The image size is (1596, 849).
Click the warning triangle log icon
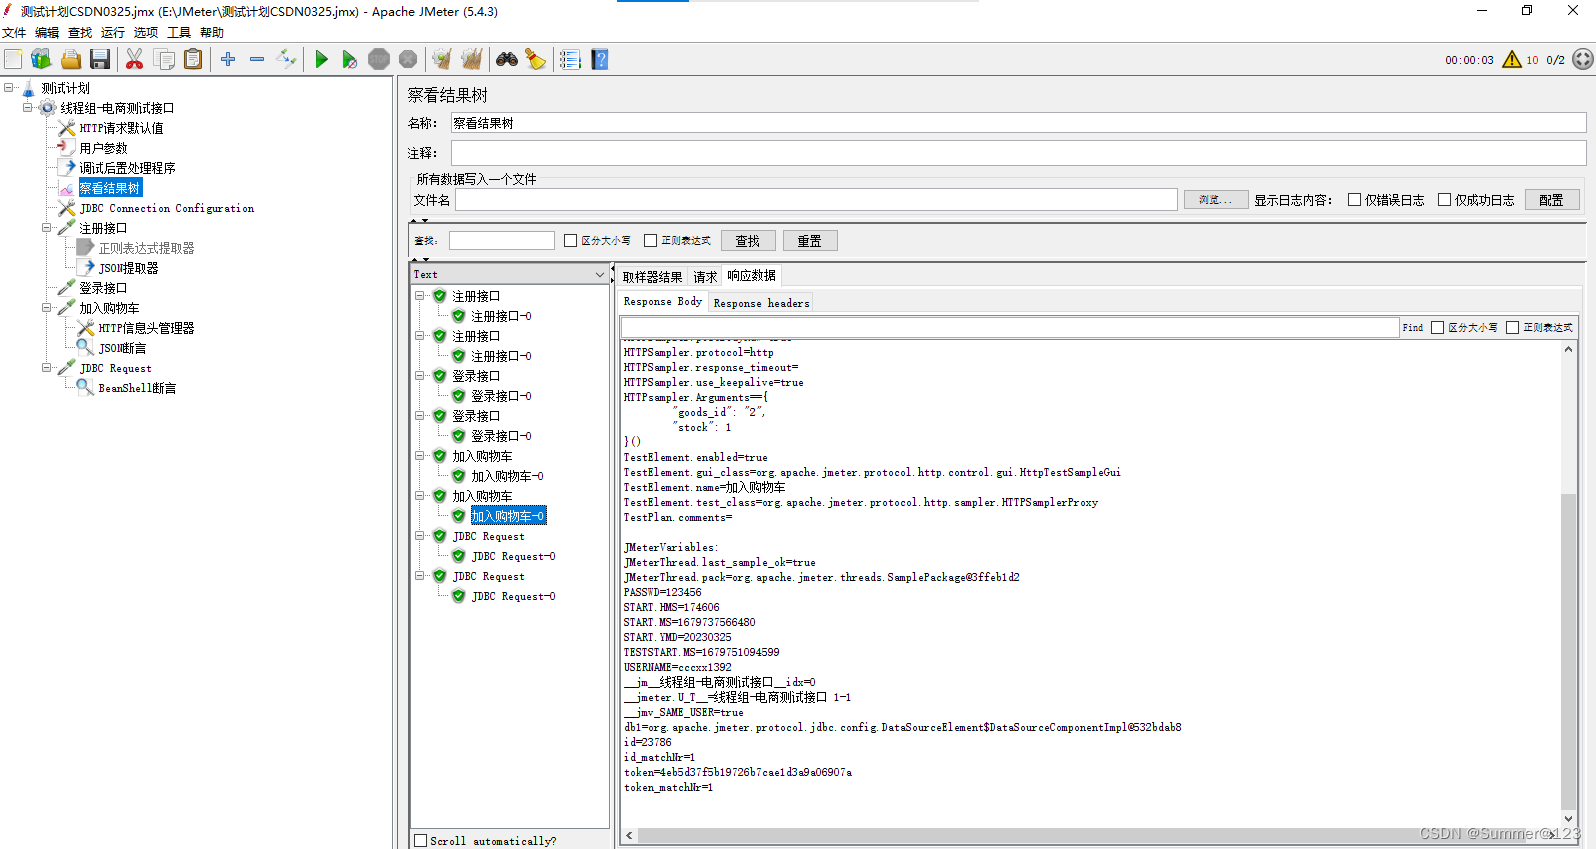pyautogui.click(x=1512, y=60)
